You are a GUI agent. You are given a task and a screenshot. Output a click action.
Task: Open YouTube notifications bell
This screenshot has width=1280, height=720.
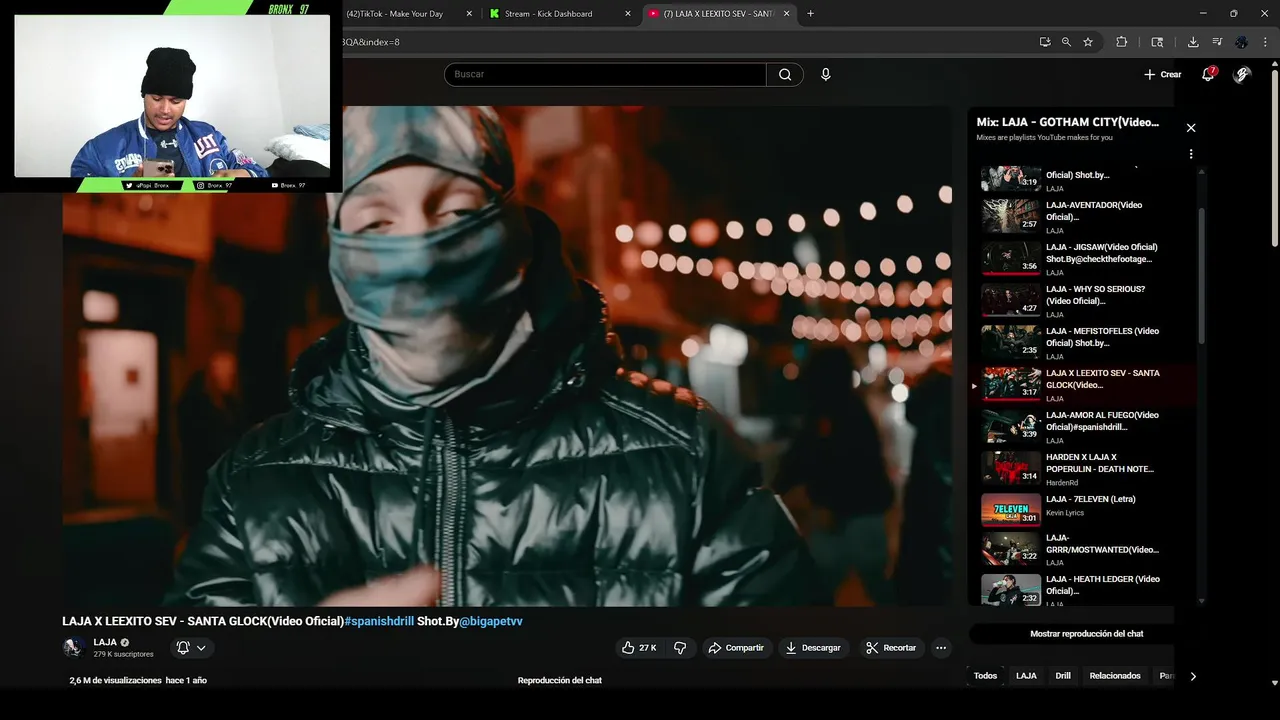click(1208, 74)
